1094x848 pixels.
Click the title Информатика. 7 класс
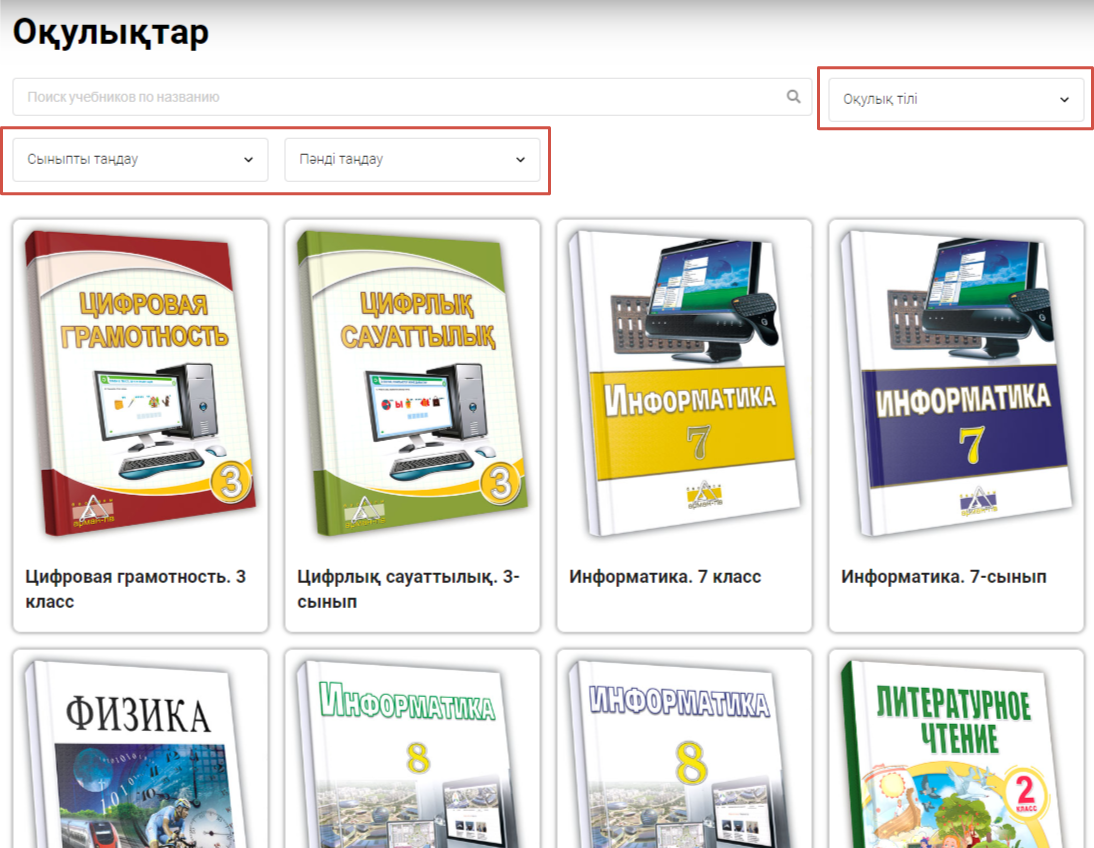(x=665, y=577)
